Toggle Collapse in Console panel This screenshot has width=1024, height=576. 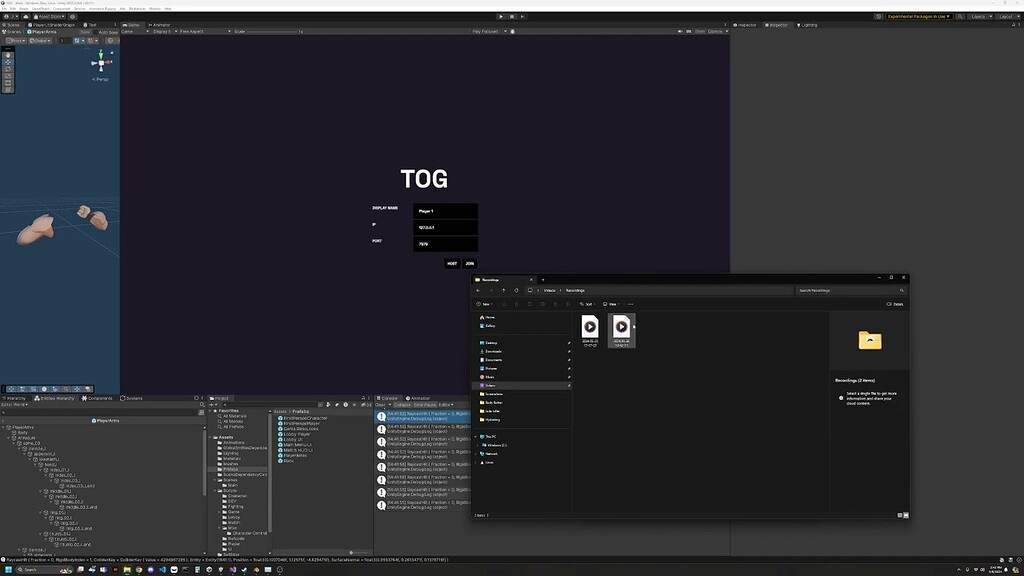pyautogui.click(x=402, y=405)
